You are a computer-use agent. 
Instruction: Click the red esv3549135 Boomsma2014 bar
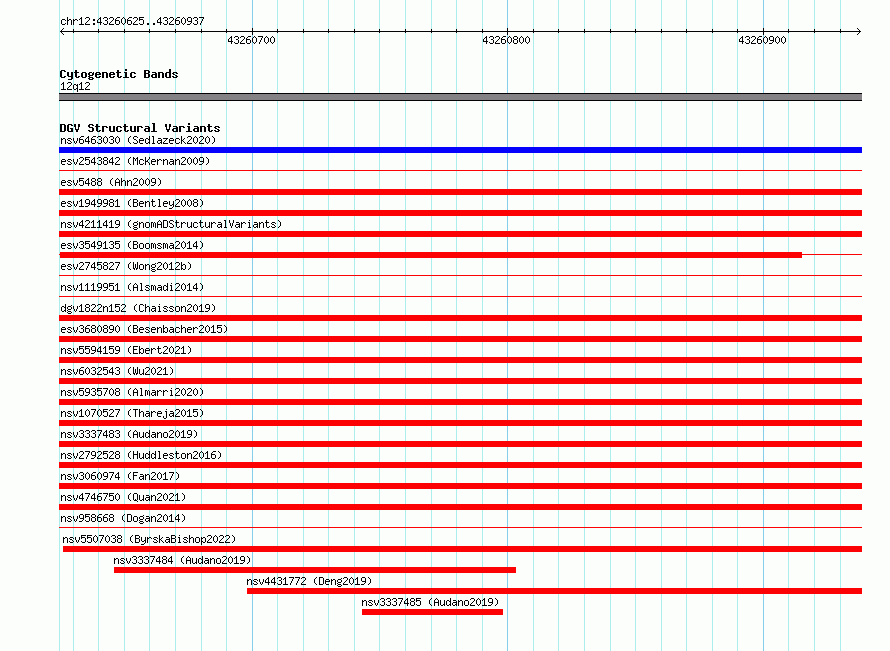click(430, 255)
